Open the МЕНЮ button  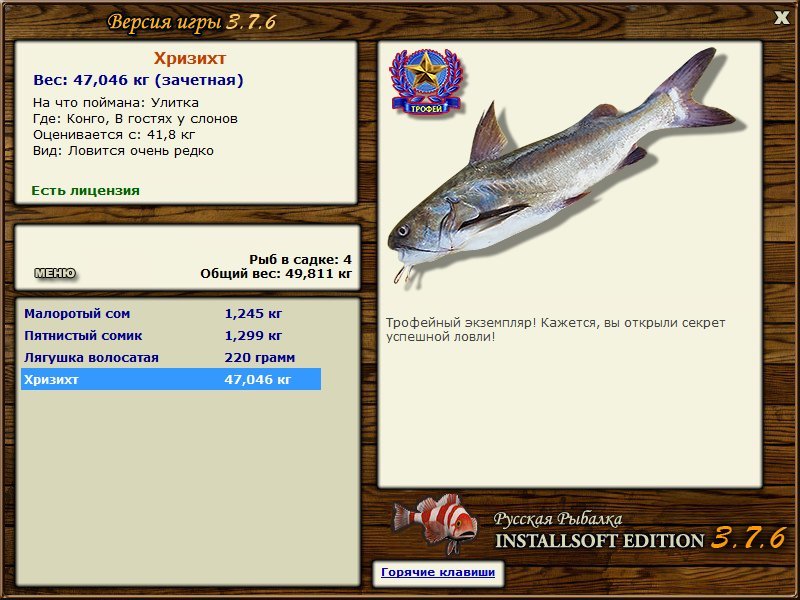pos(55,273)
